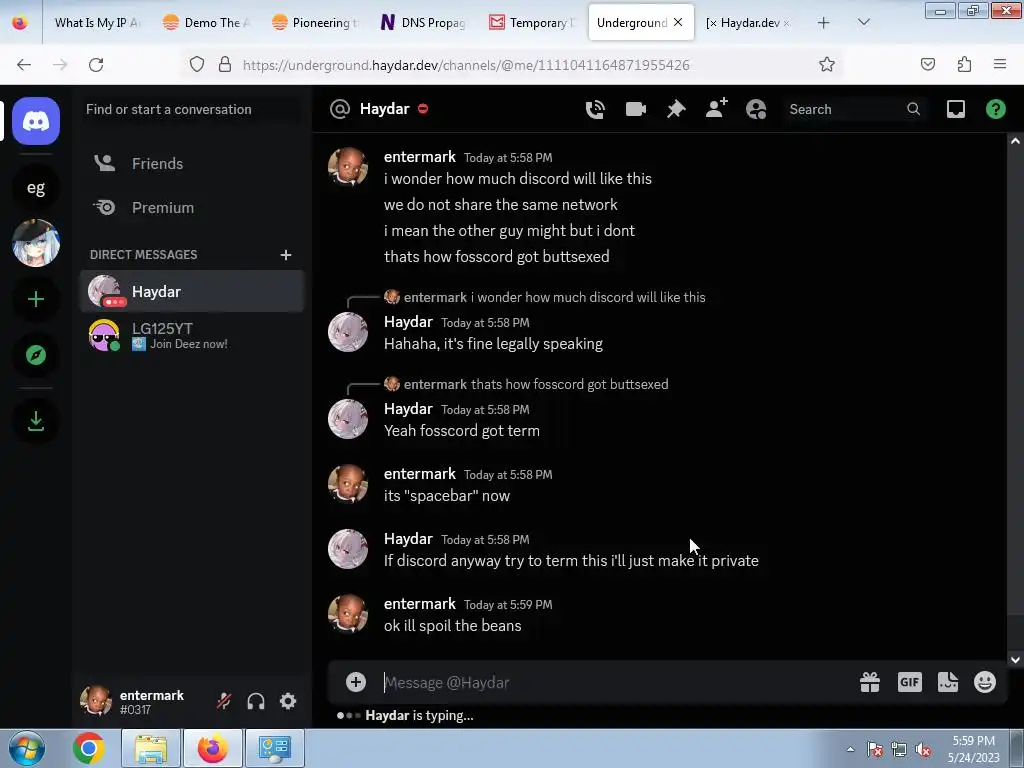Launch Chrome from the taskbar
This screenshot has height=768, width=1024.
89,748
